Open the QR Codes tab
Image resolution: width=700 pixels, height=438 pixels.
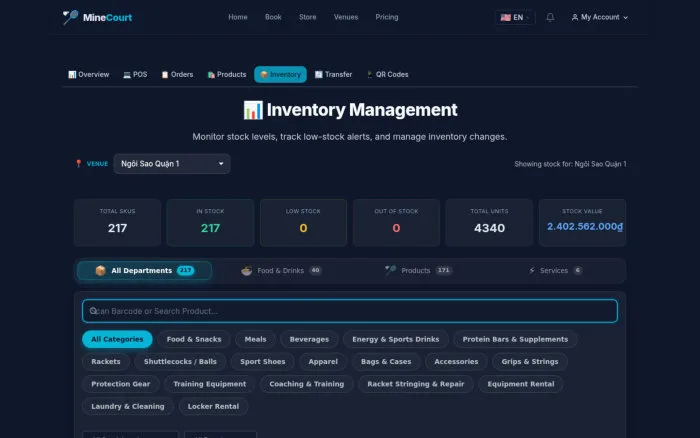coord(388,75)
